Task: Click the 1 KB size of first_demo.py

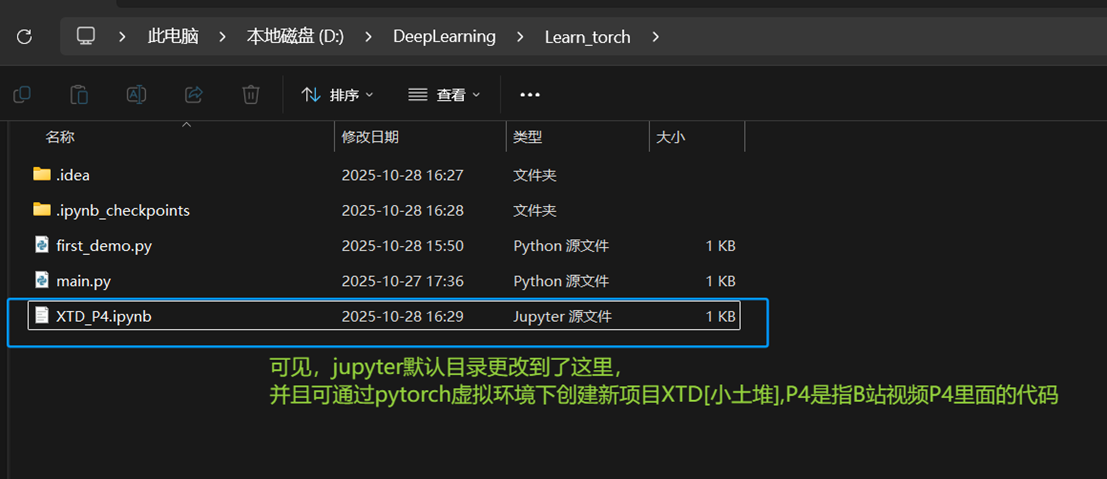Action: (x=720, y=246)
